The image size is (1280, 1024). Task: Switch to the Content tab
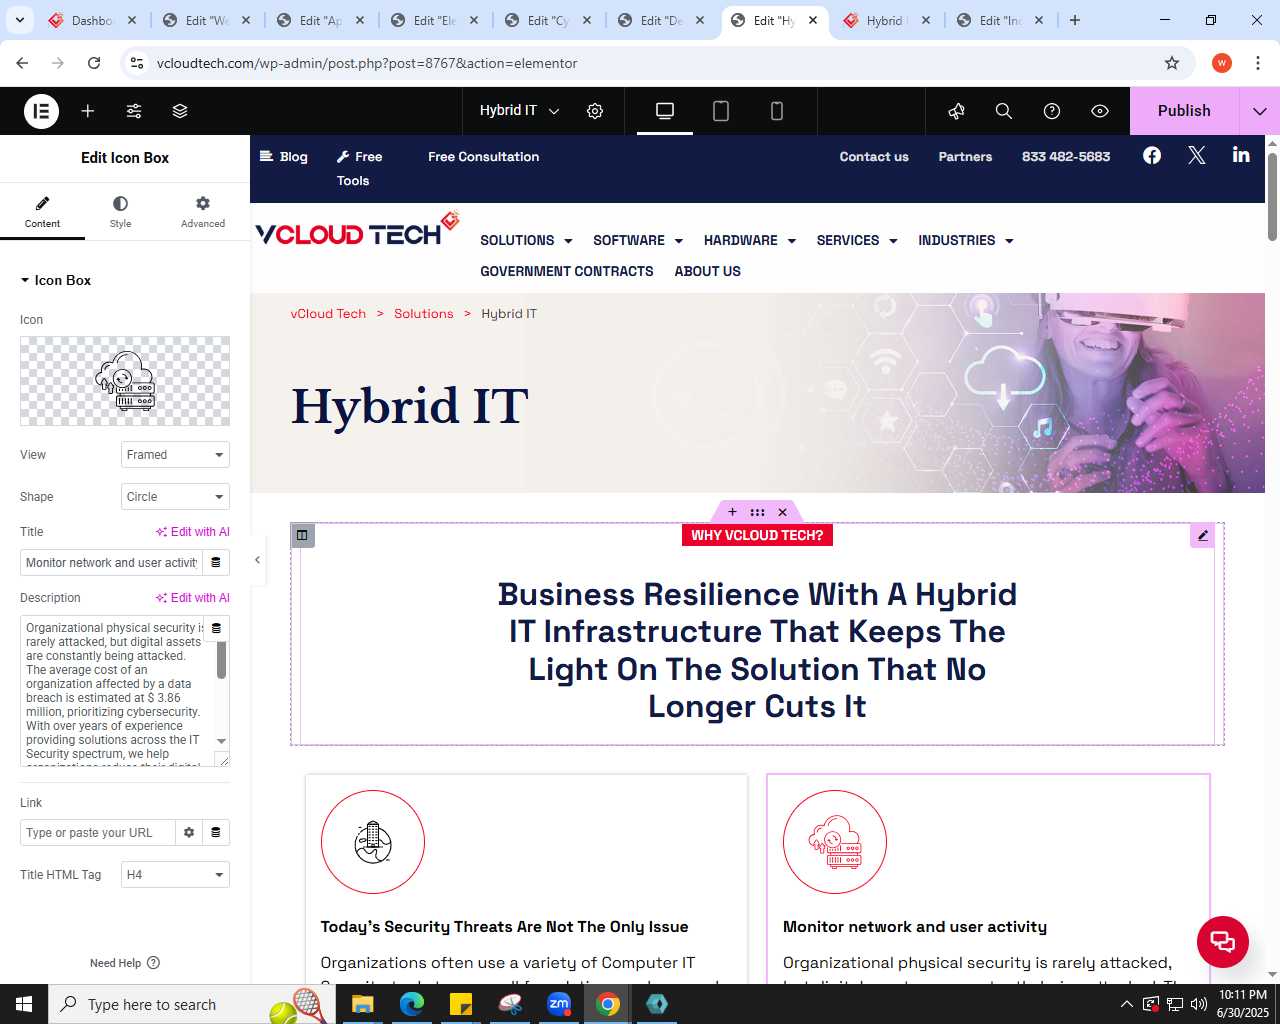42,212
